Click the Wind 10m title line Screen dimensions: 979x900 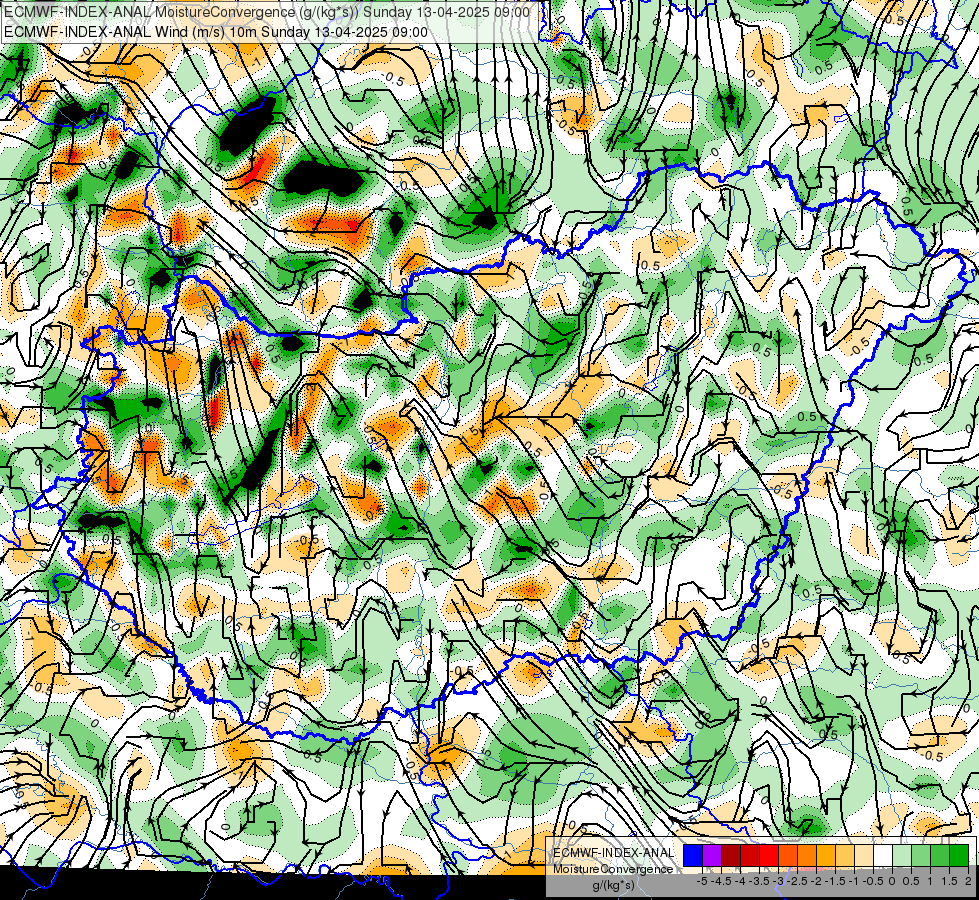tap(216, 32)
